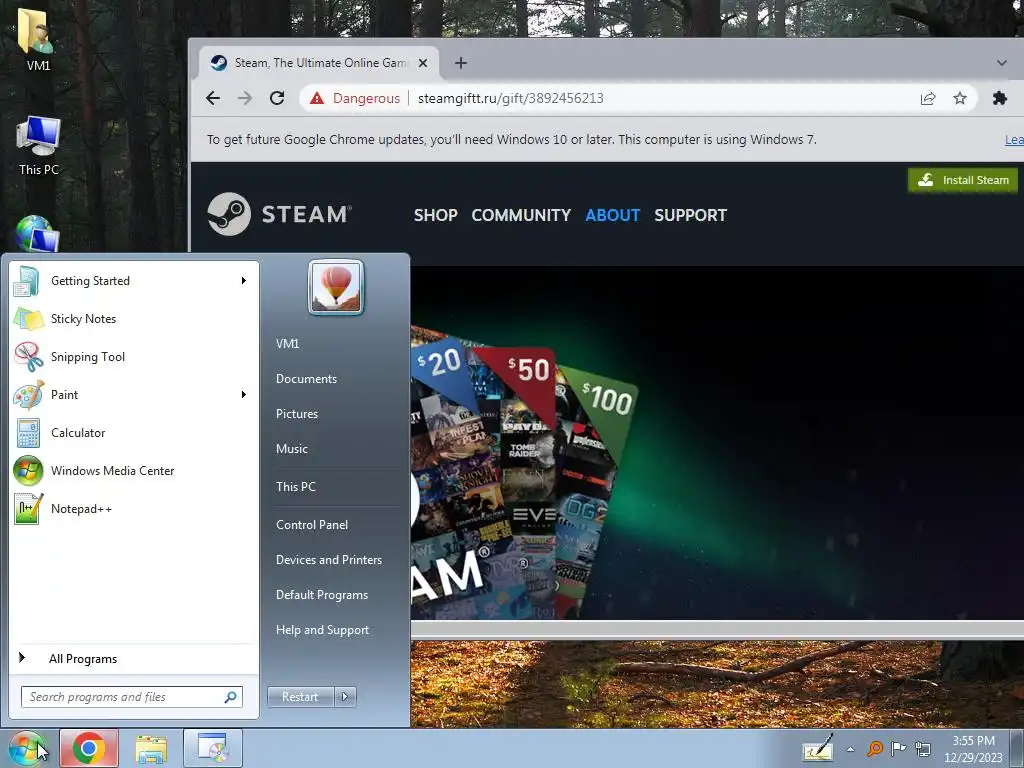Click the hot air balloon user picture
This screenshot has width=1024, height=768.
click(336, 287)
